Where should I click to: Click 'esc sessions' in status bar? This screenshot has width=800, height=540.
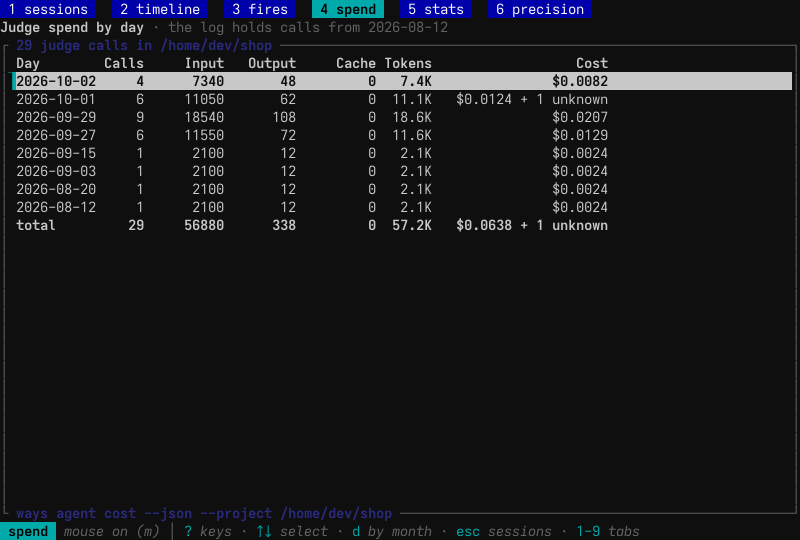pyautogui.click(x=504, y=531)
